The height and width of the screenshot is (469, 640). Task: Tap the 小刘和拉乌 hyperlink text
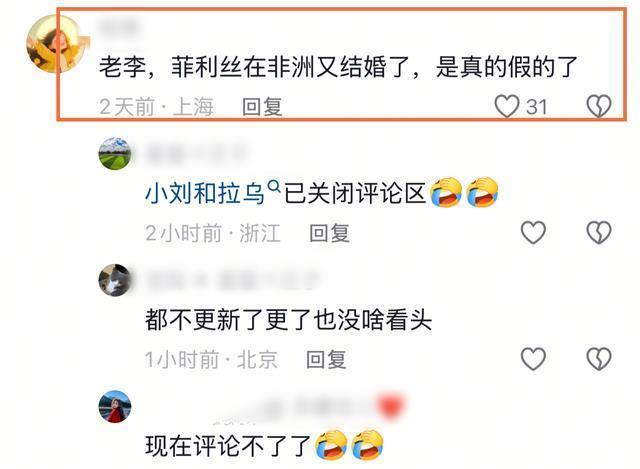tap(205, 193)
